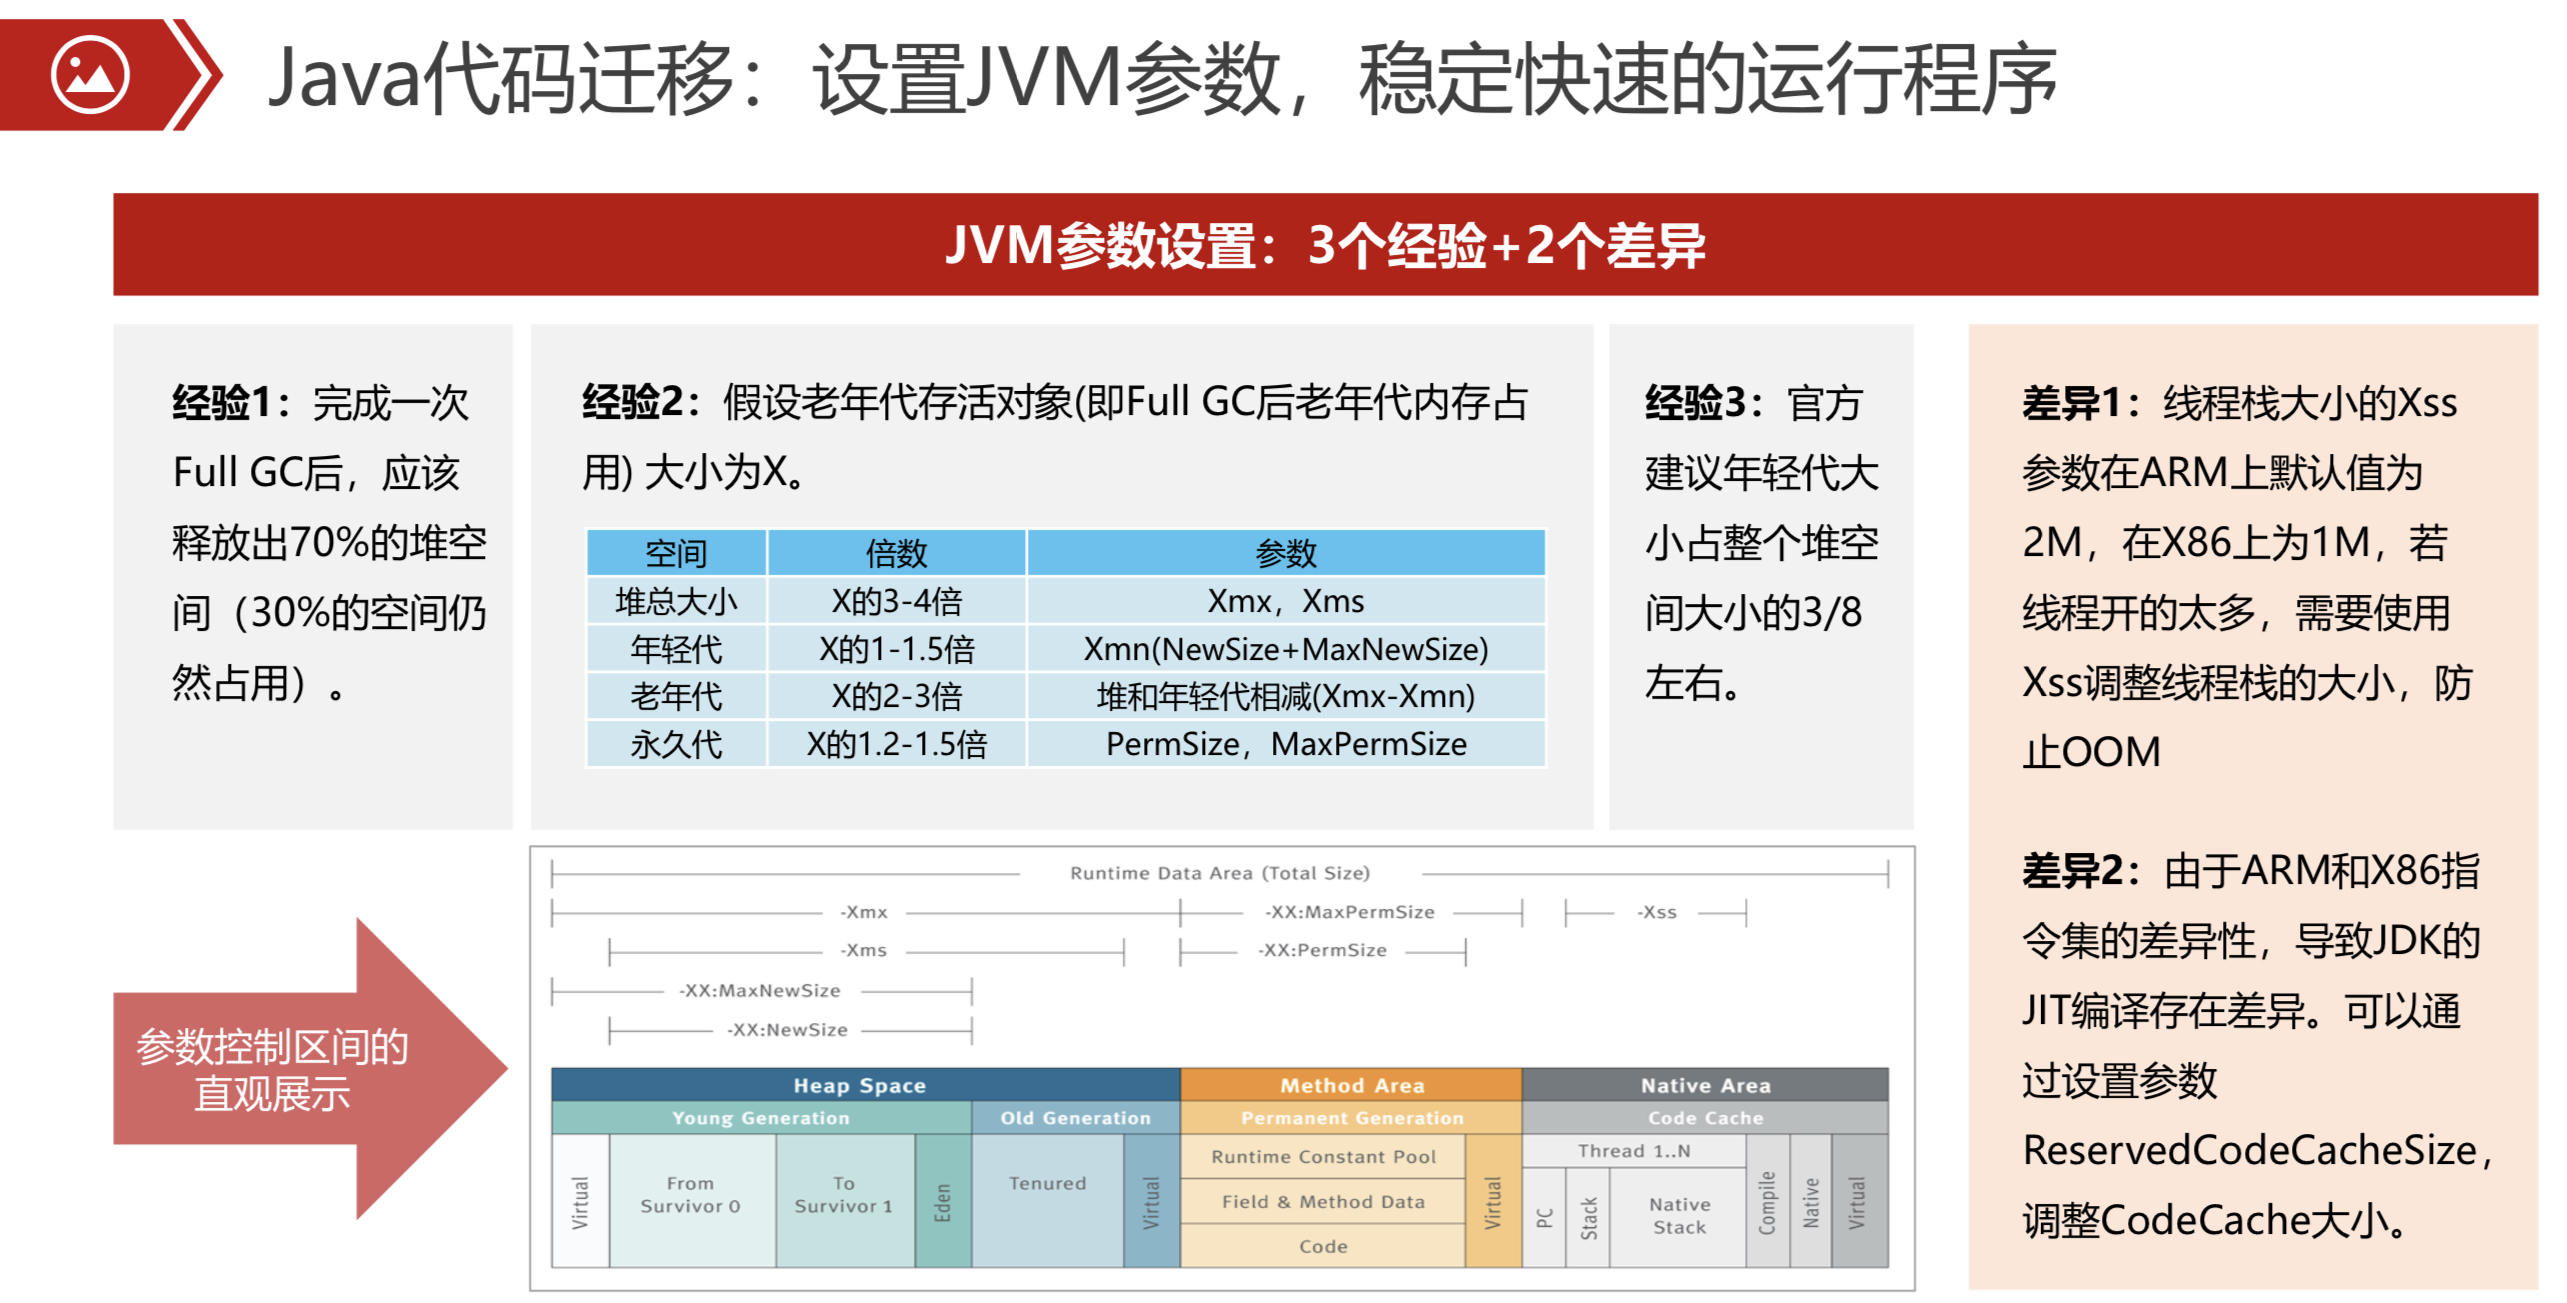Click the vertical 'Eden' block

[x=942, y=1200]
